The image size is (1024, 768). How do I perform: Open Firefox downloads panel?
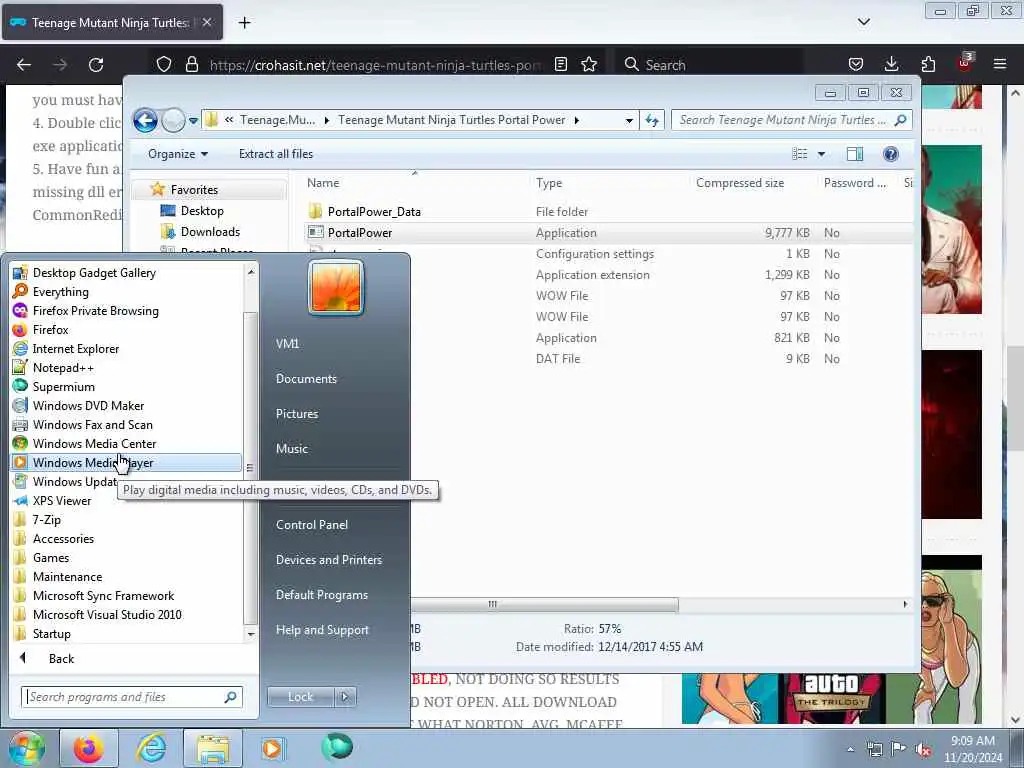891,64
